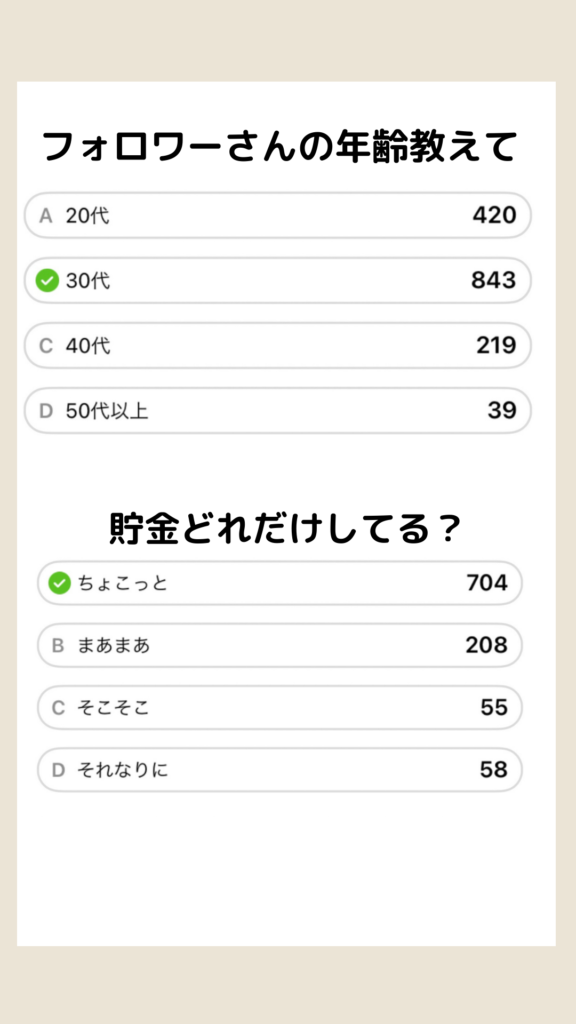Screen dimensions: 576x1024
Task: Select the D それなりに option
Action: pyautogui.click(x=280, y=770)
